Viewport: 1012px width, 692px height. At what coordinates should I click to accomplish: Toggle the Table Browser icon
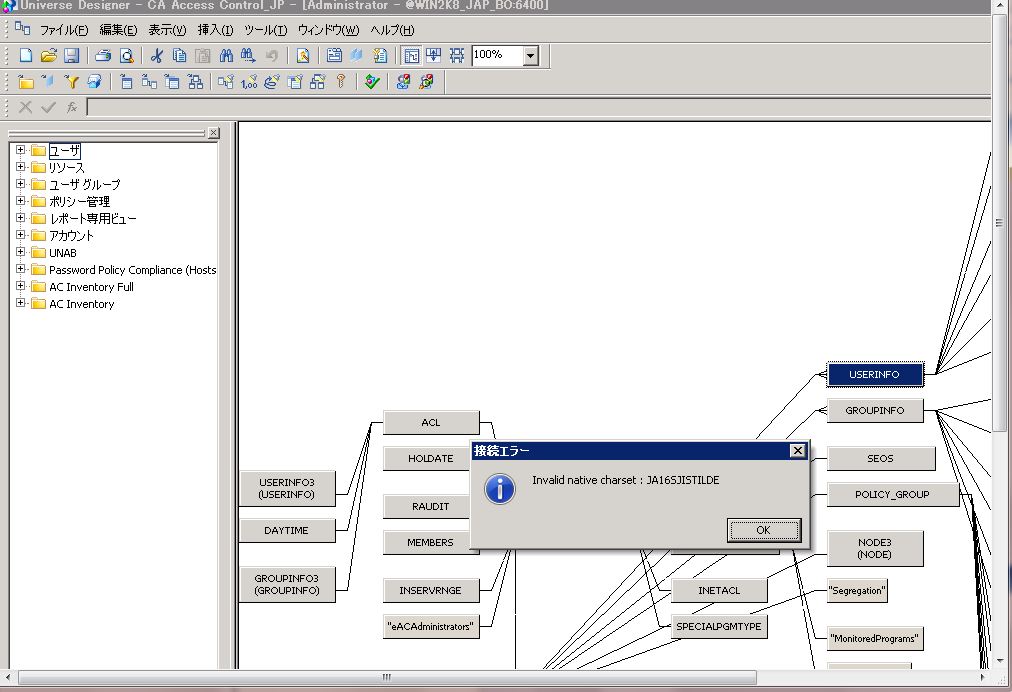coord(434,56)
